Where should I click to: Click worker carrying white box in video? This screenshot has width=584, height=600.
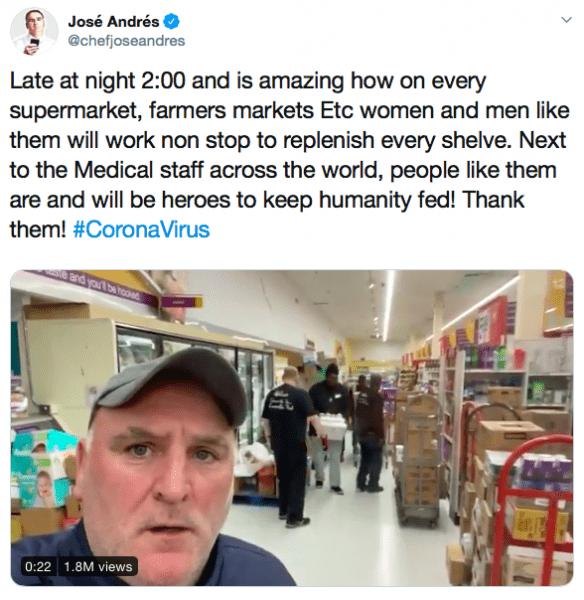[x=332, y=427]
